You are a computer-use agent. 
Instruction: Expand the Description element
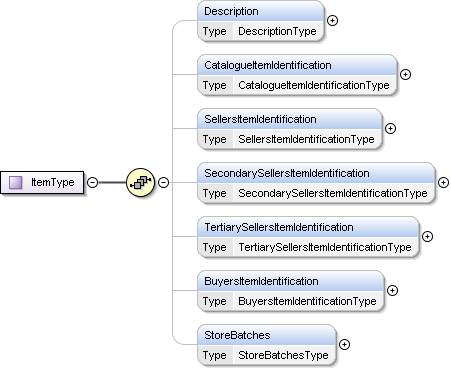(x=332, y=21)
